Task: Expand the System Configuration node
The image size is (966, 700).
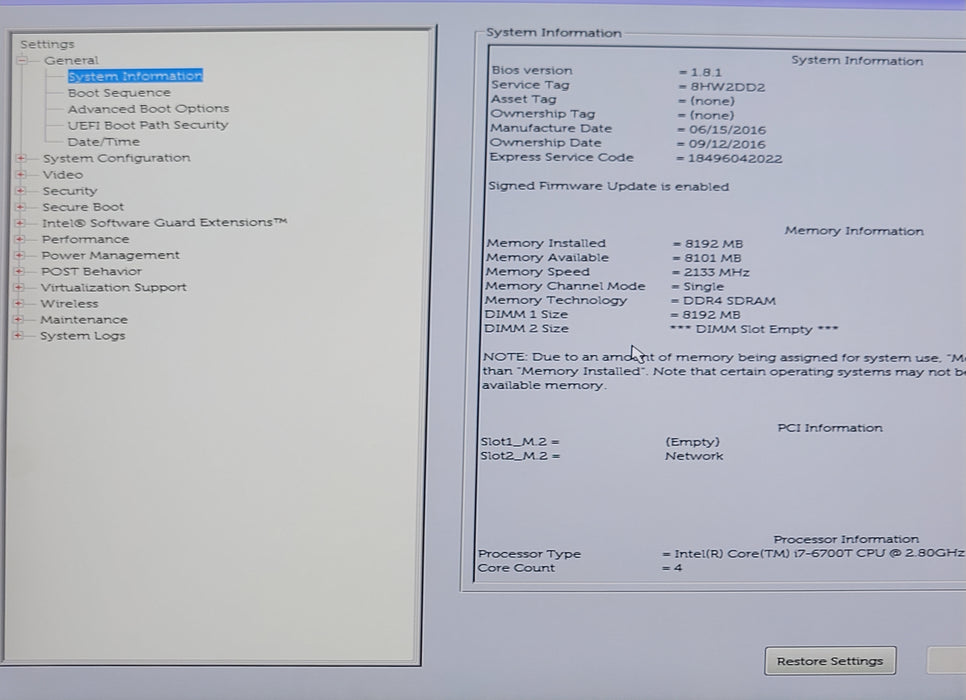Action: 21,158
